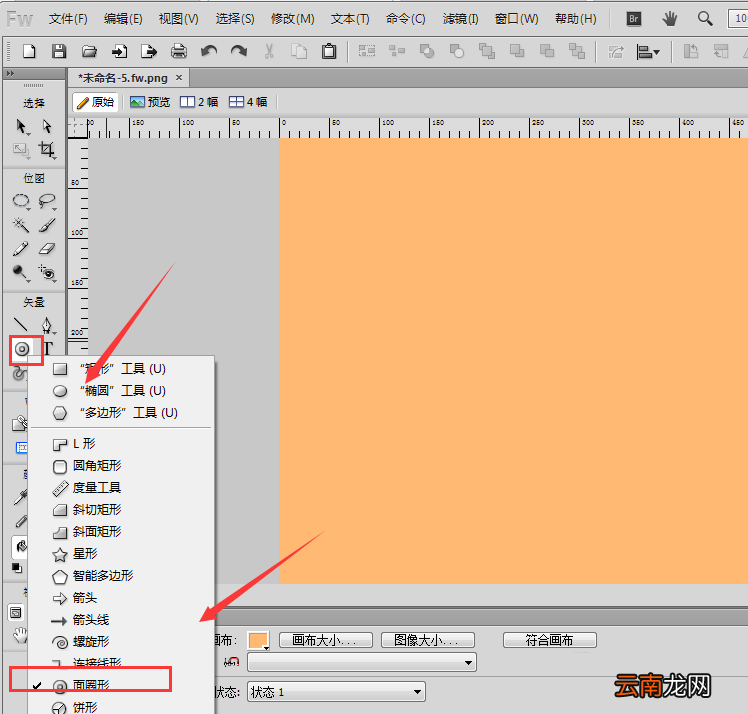Choose the 矩形 工具 (U) entry

click(121, 369)
